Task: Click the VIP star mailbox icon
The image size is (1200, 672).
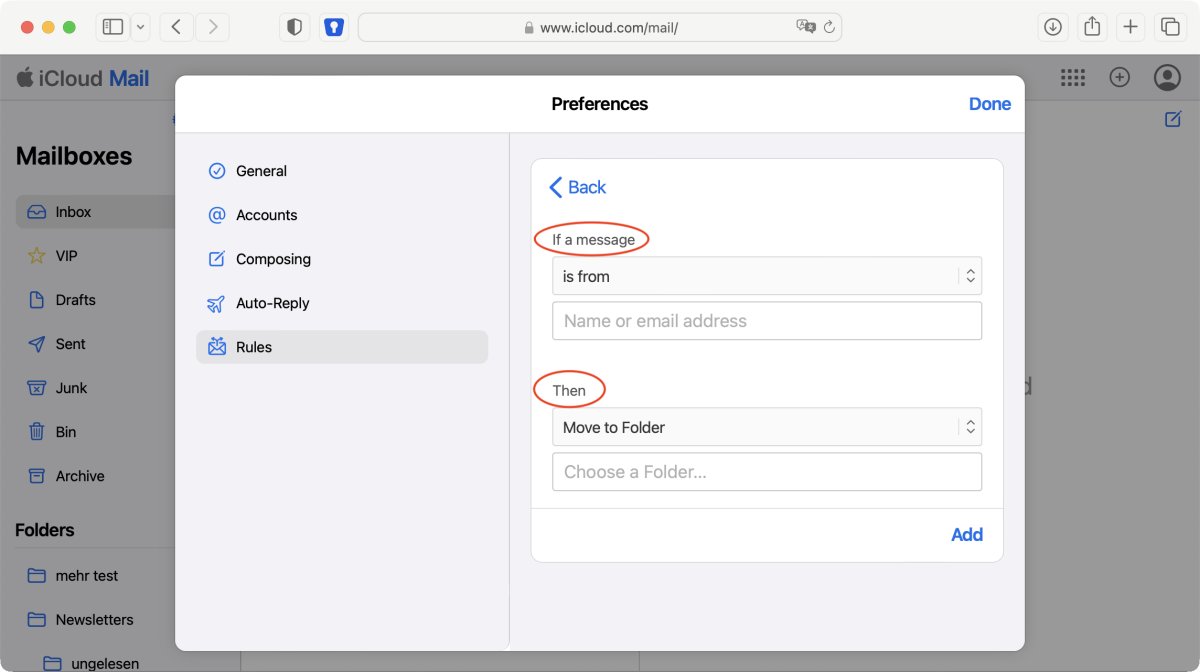Action: click(x=37, y=255)
